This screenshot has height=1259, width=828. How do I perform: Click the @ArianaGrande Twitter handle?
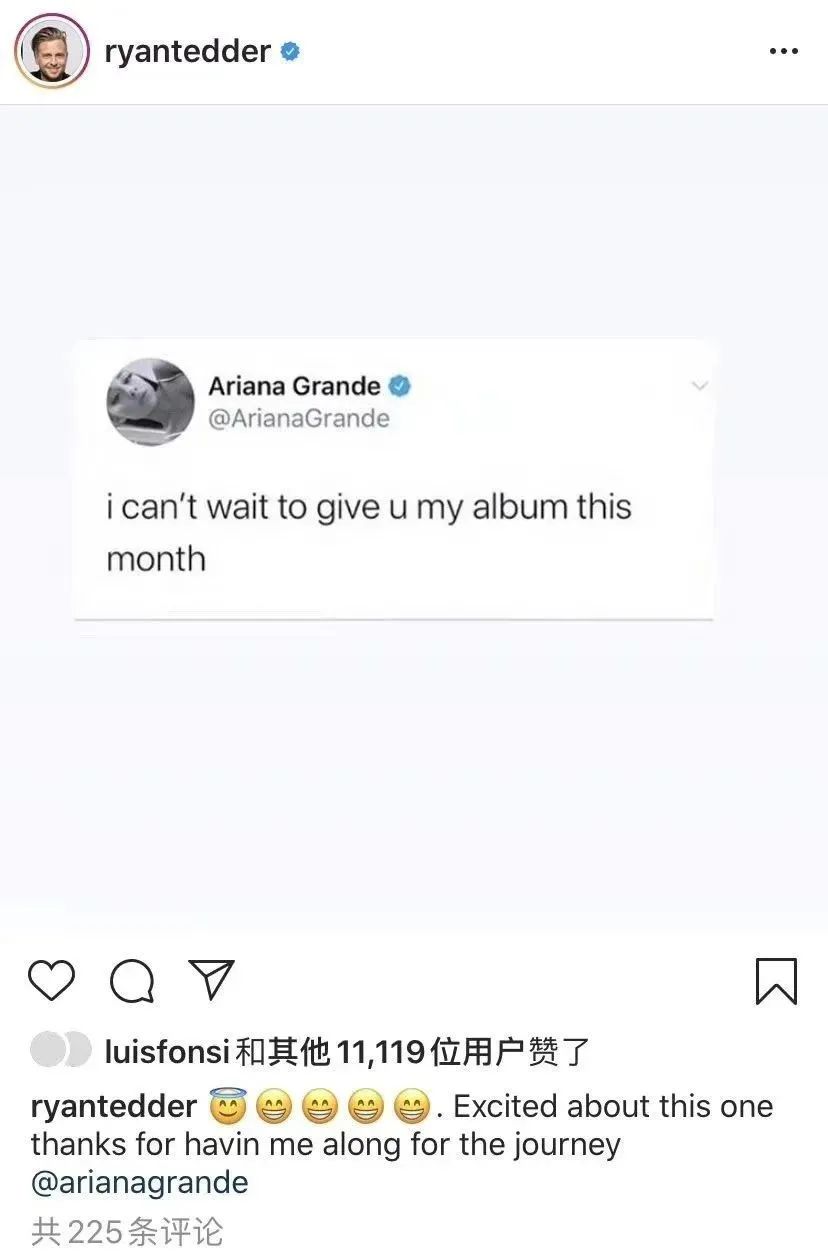pyautogui.click(x=298, y=418)
